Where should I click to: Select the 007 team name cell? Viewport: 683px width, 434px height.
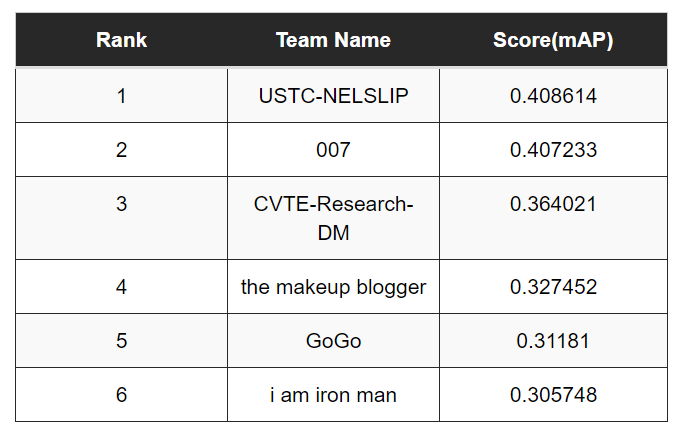click(333, 150)
